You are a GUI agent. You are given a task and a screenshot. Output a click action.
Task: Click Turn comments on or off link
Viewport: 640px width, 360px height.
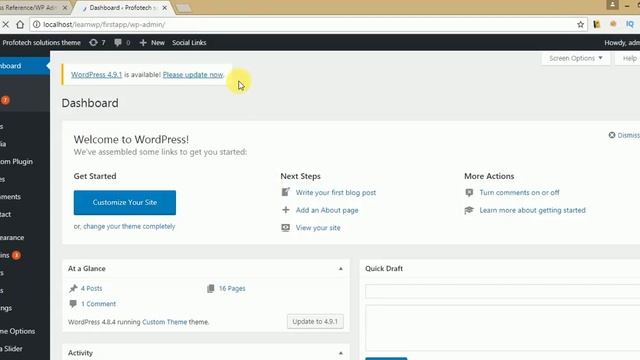click(x=519, y=193)
